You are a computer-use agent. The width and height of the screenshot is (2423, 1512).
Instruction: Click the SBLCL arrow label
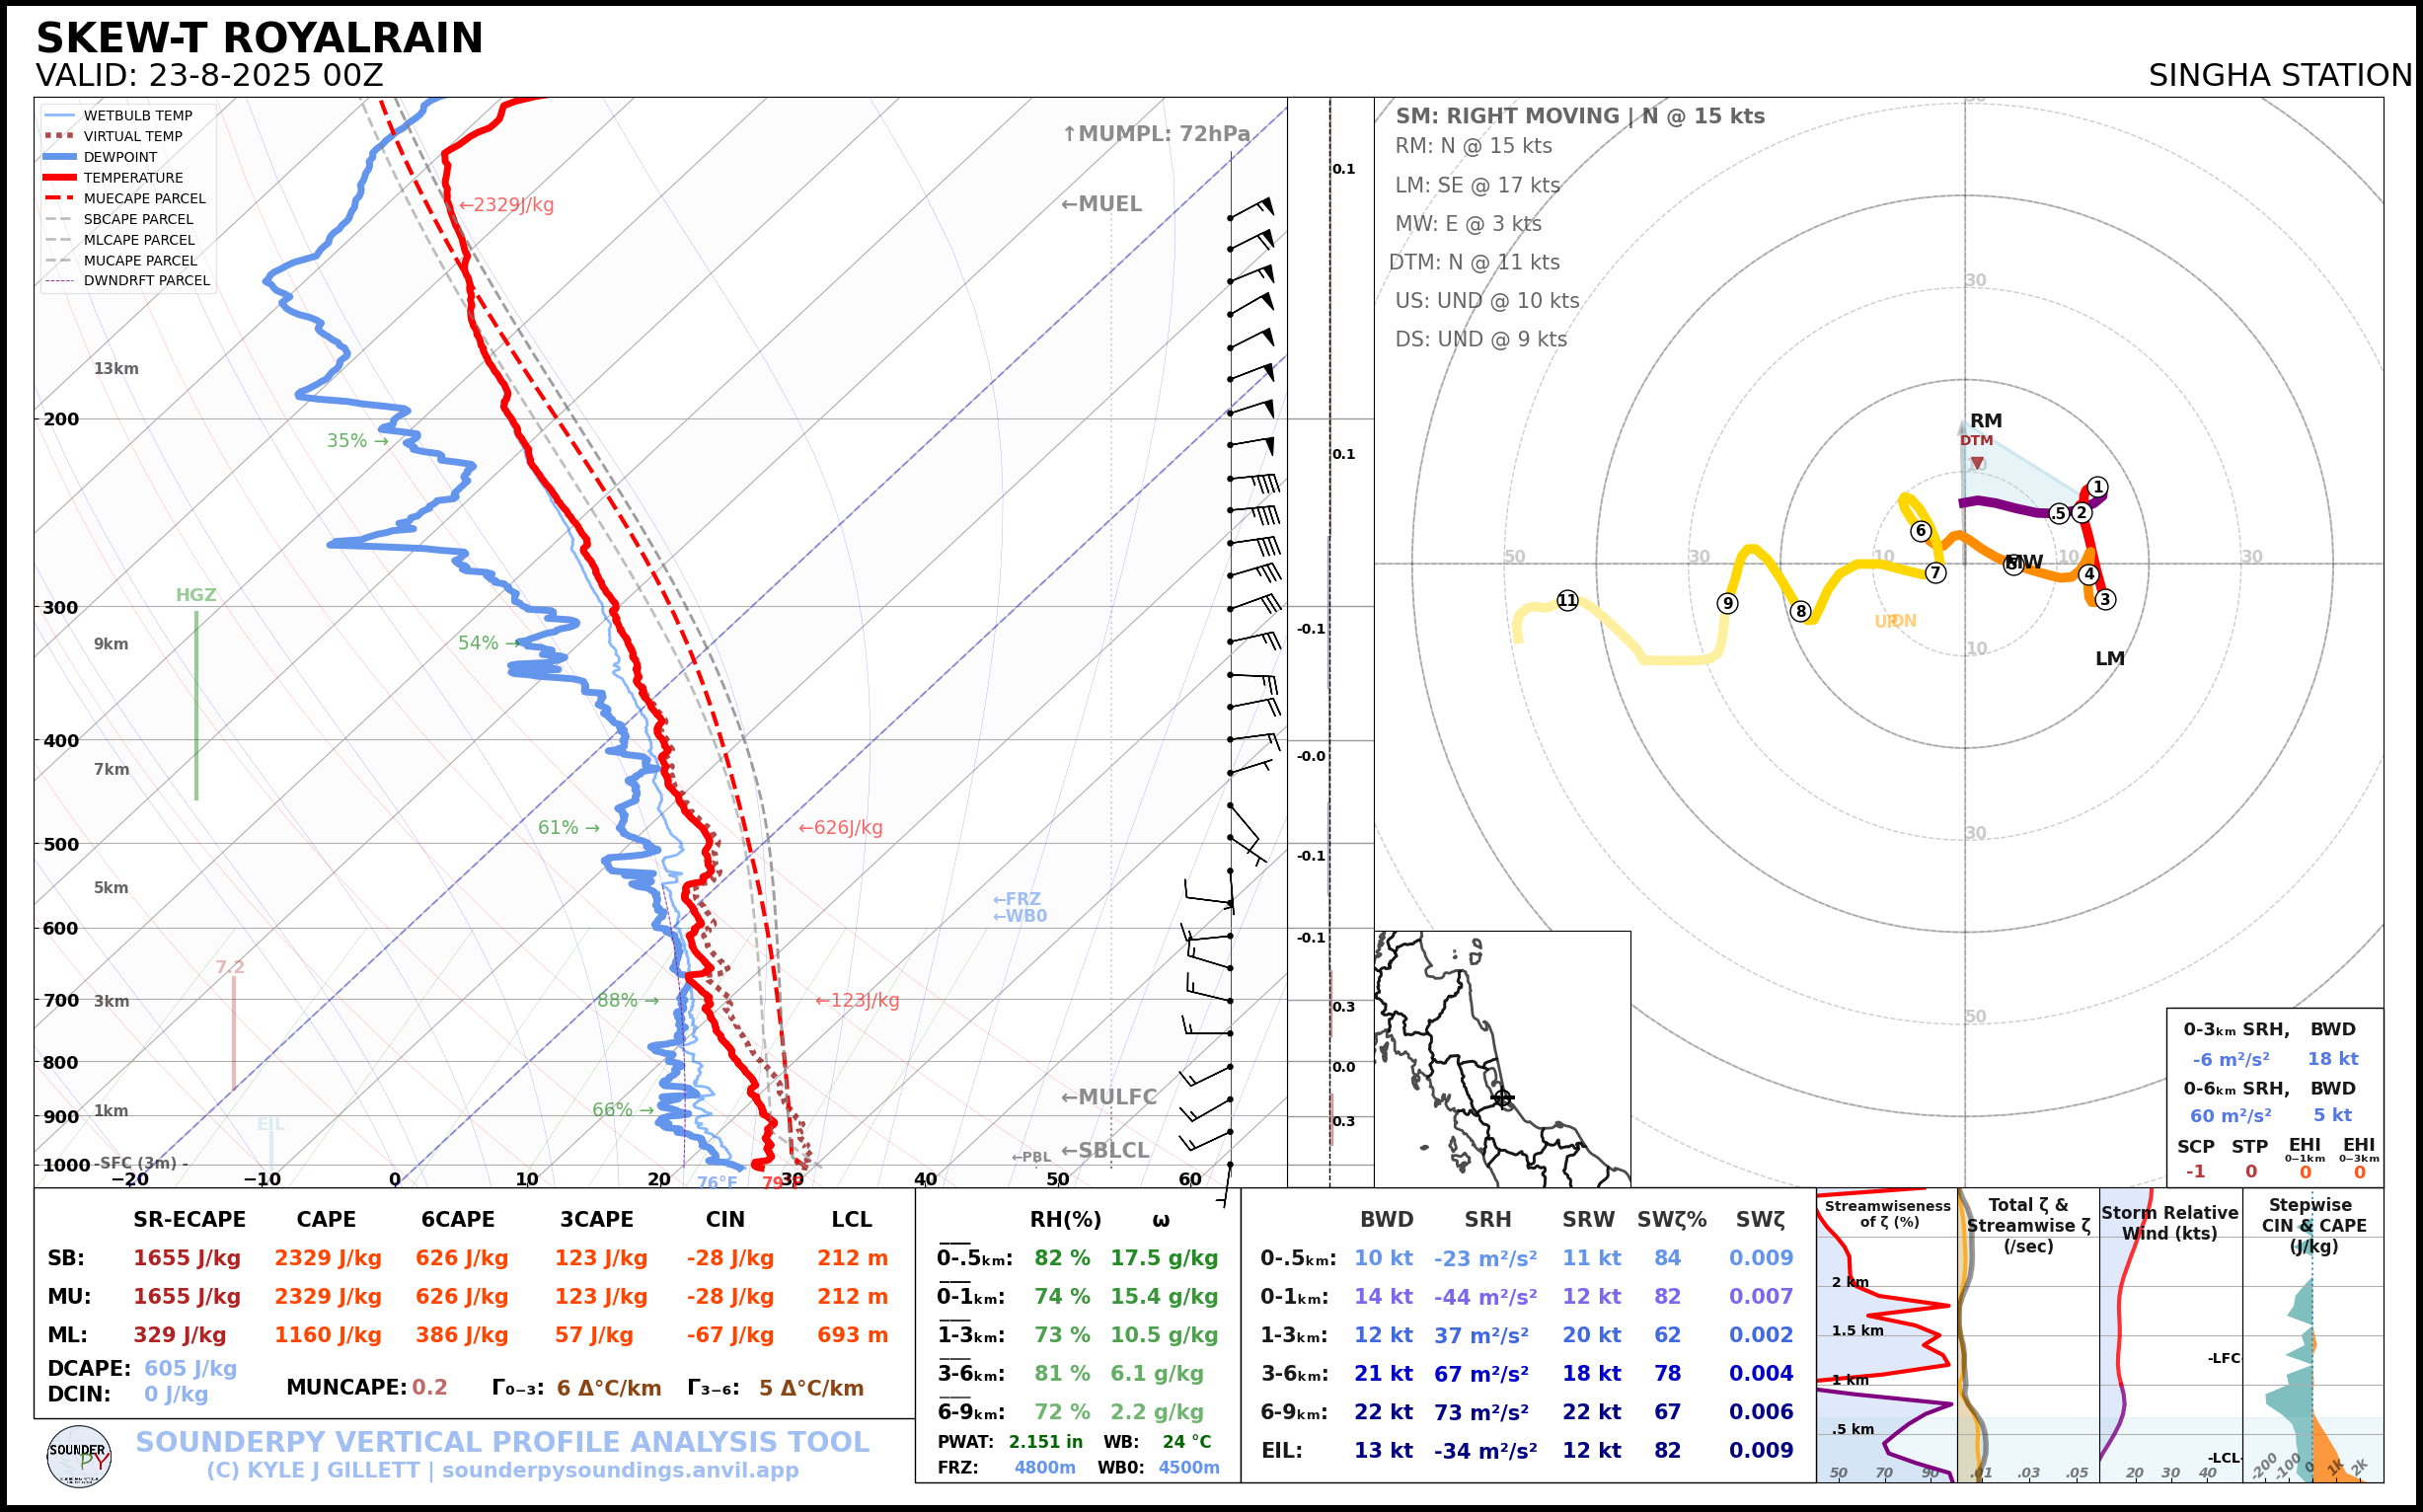coord(1104,1150)
